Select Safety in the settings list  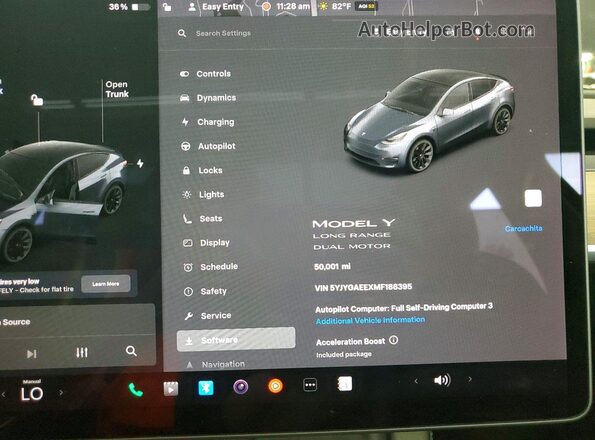tap(205, 291)
